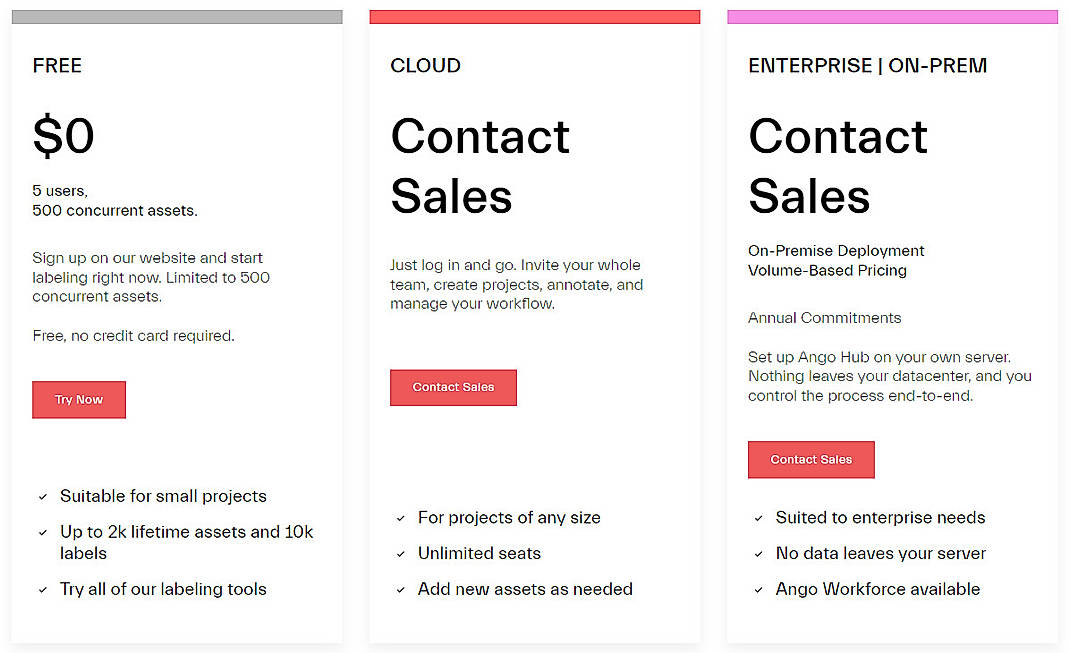Select the FREE plan heading
Screen dimensions: 1070x653
(57, 66)
